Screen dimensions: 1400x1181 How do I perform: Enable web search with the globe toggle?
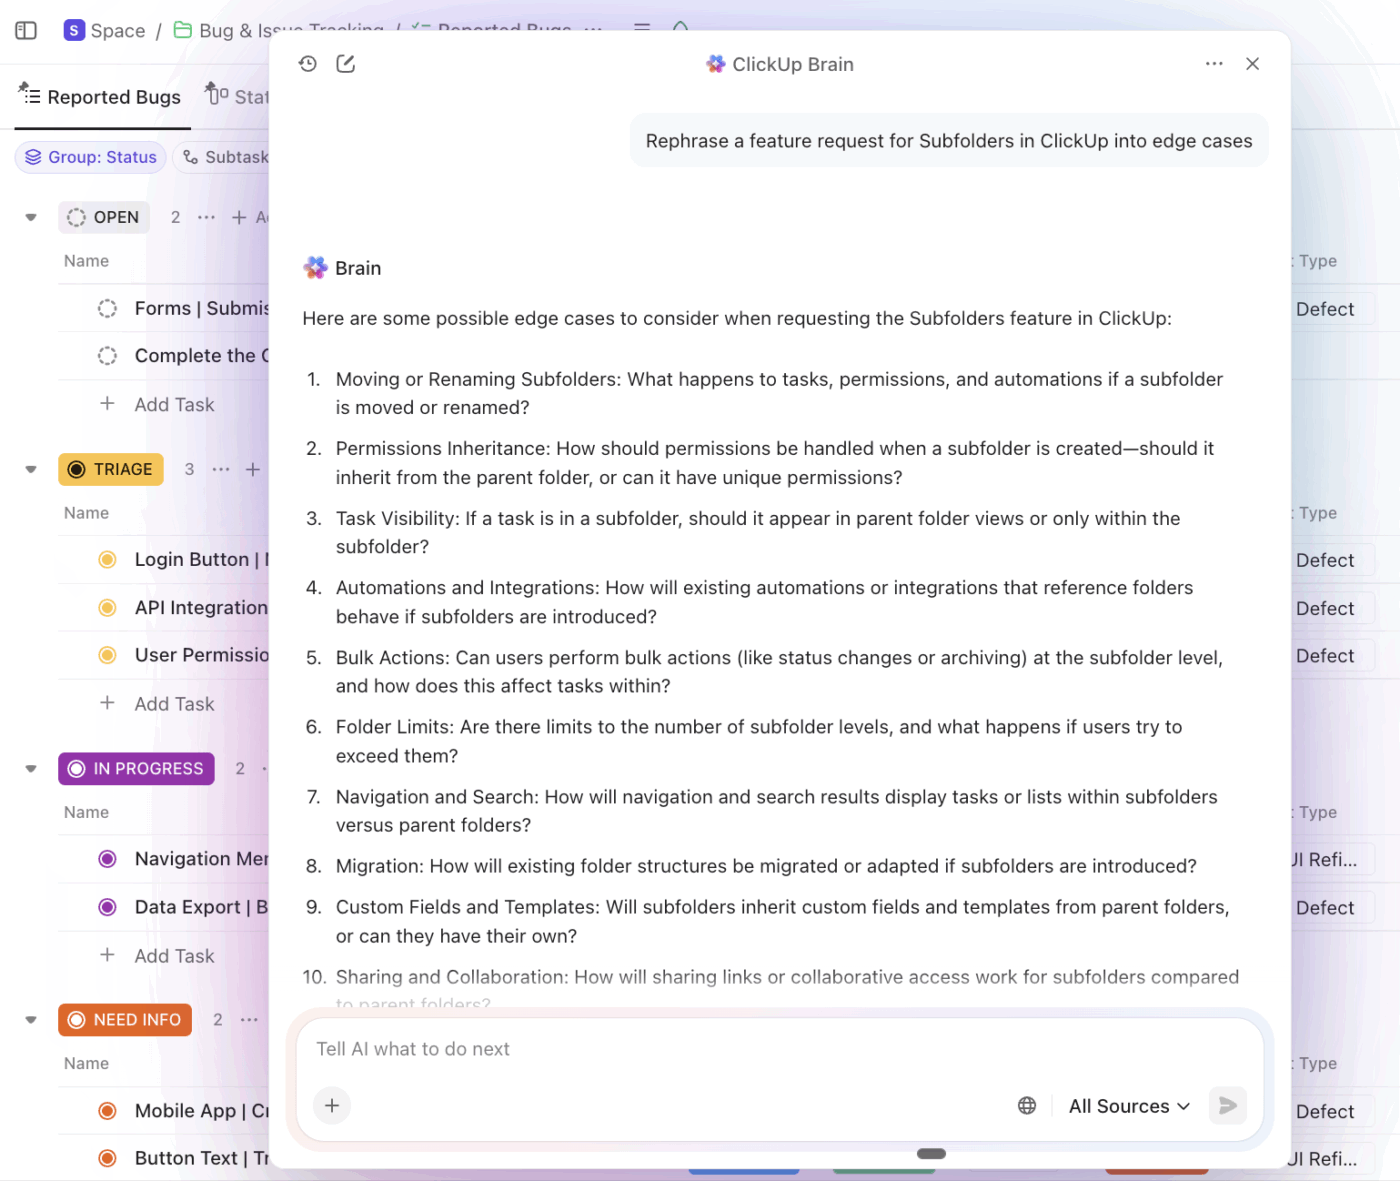tap(1027, 1105)
